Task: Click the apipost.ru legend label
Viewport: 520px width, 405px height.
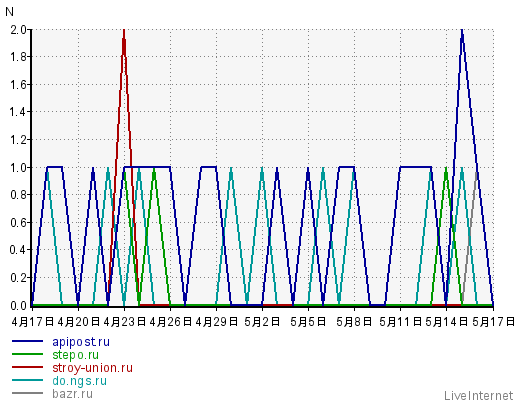Action: coord(81,342)
